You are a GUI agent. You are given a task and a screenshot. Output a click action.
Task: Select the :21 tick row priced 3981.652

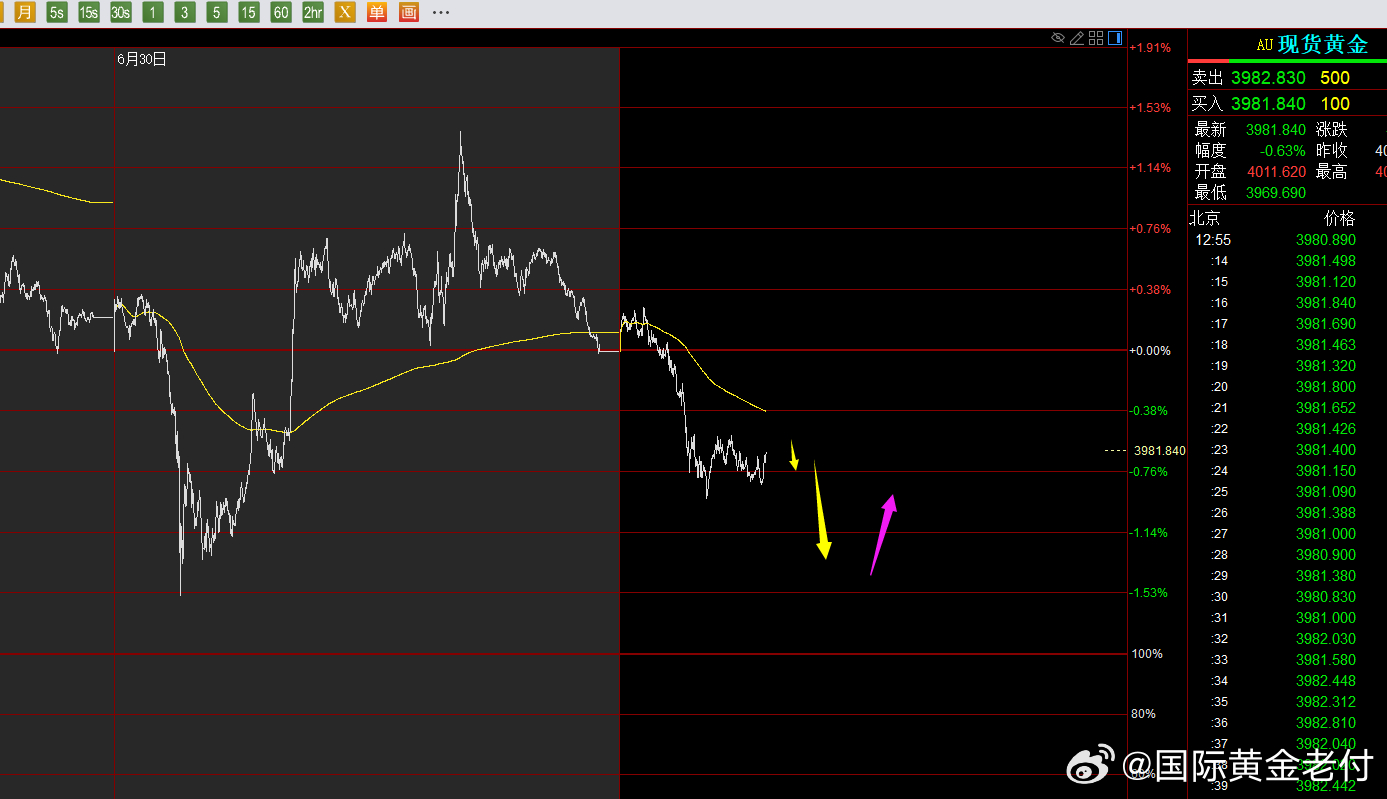(1287, 408)
